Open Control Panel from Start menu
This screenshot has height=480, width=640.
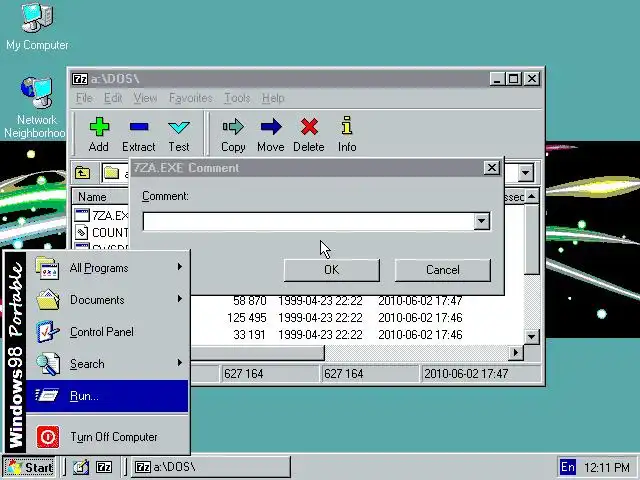point(108,331)
